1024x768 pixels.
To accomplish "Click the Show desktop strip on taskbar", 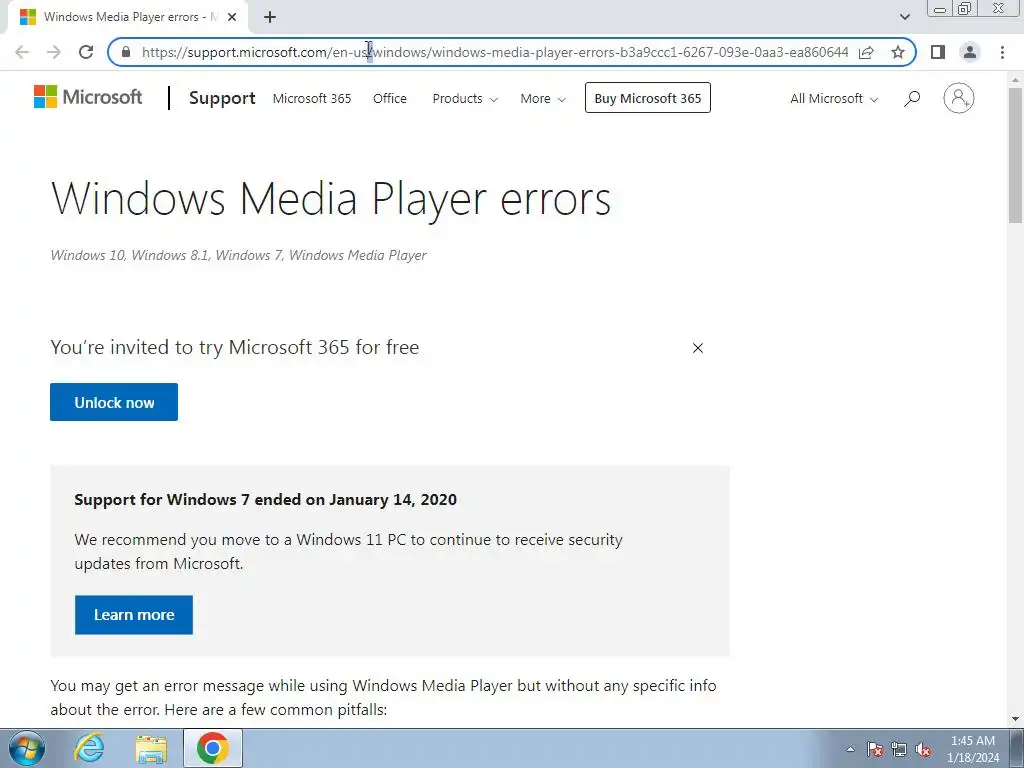I will click(x=1017, y=748).
